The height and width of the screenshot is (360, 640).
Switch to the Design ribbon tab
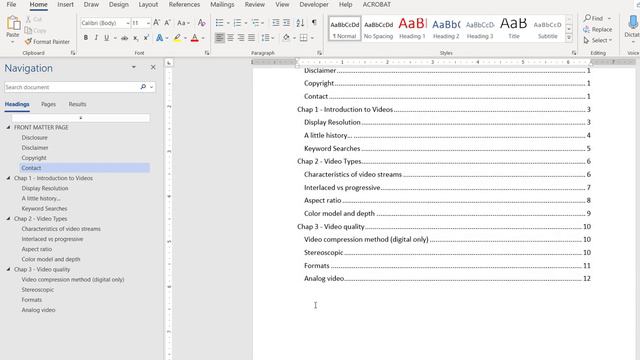[x=119, y=4]
